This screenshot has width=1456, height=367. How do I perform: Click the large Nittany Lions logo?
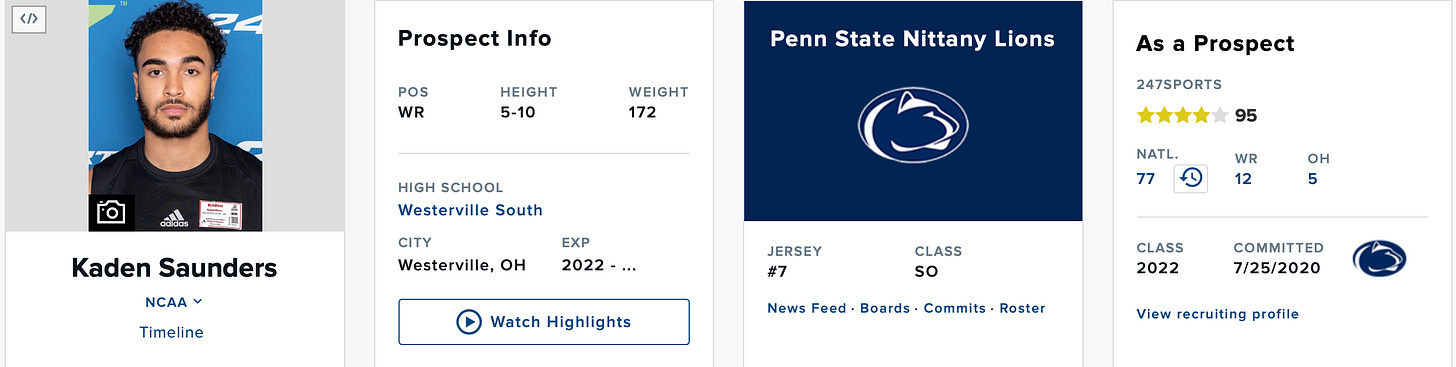click(x=912, y=126)
